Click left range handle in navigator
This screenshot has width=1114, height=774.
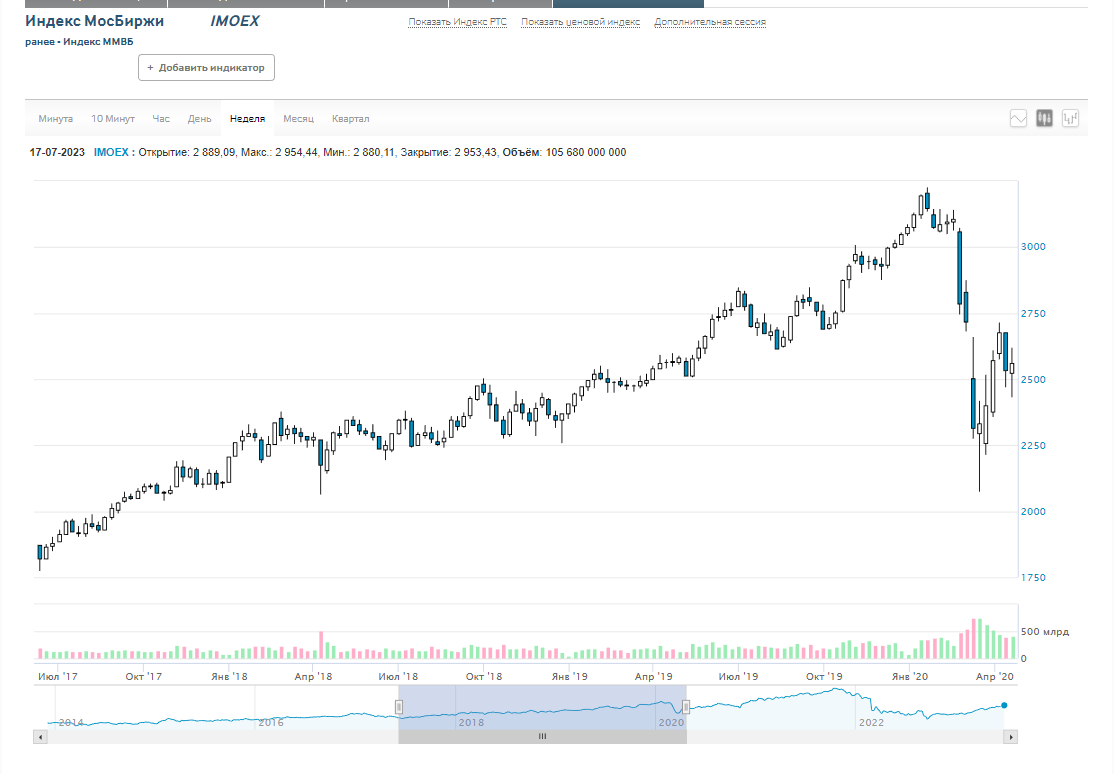pos(399,706)
